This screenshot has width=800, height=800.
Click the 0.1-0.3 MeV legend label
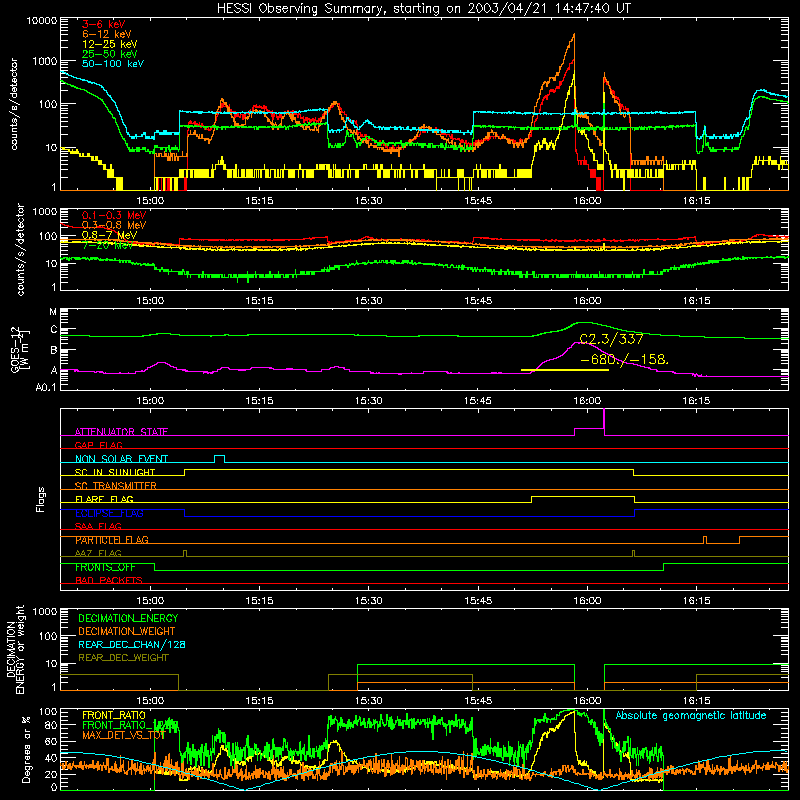click(114, 215)
